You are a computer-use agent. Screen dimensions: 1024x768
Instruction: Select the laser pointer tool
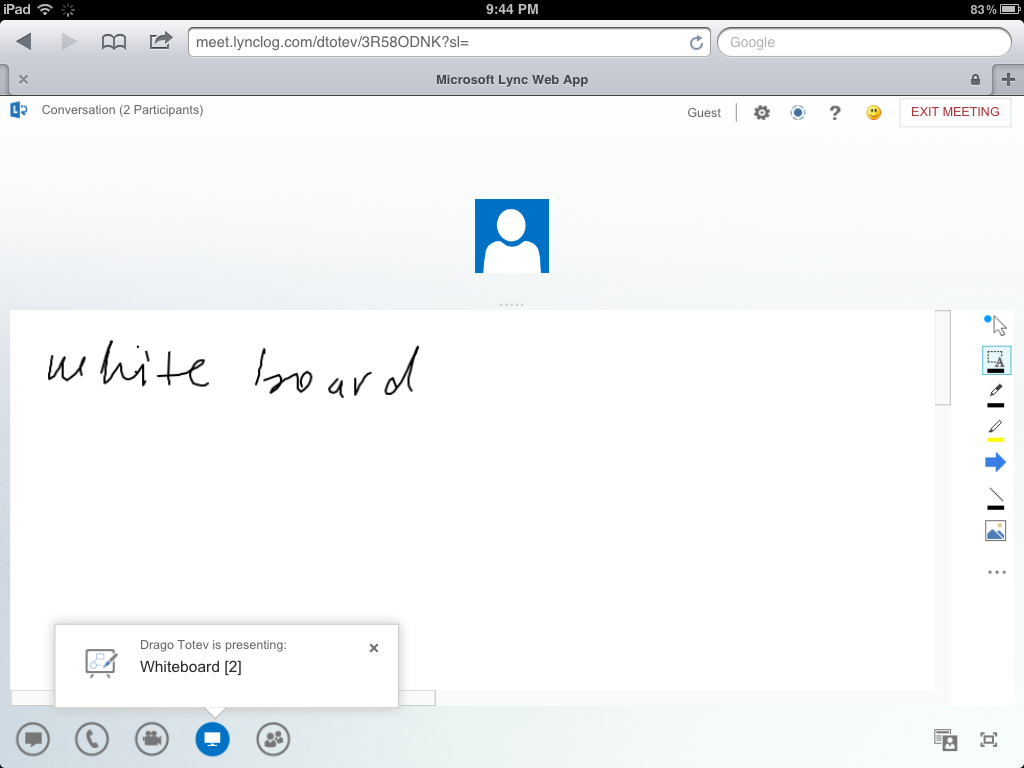pyautogui.click(x=996, y=322)
